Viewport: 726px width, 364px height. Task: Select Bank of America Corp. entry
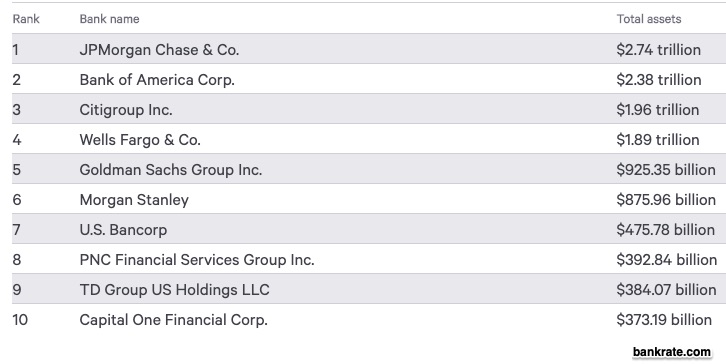click(157, 80)
